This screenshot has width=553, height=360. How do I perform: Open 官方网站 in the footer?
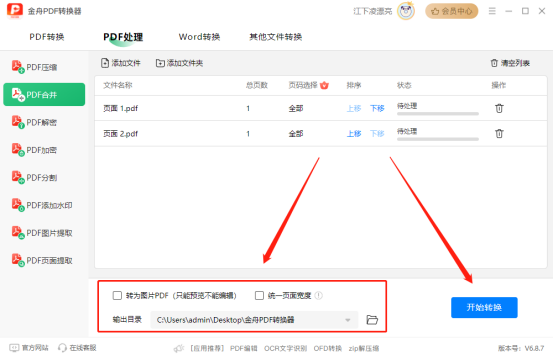tap(29, 348)
